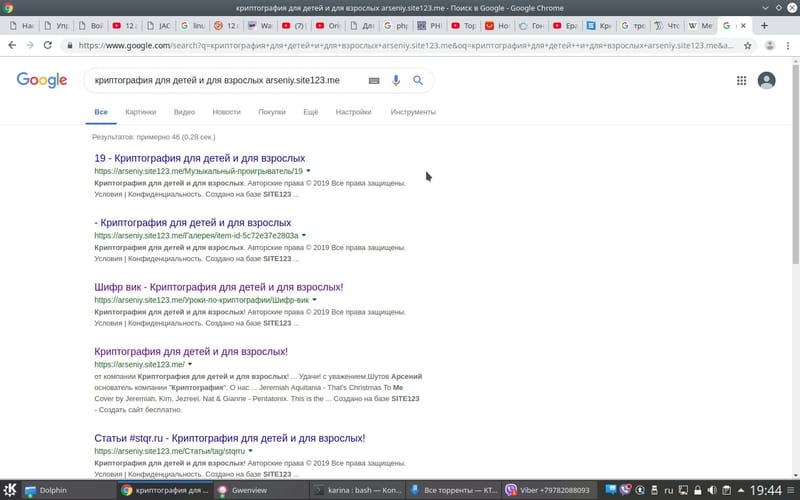Switch to the YouTube tab labeled '12.'
The image size is (800, 500).
pyautogui.click(x=124, y=26)
